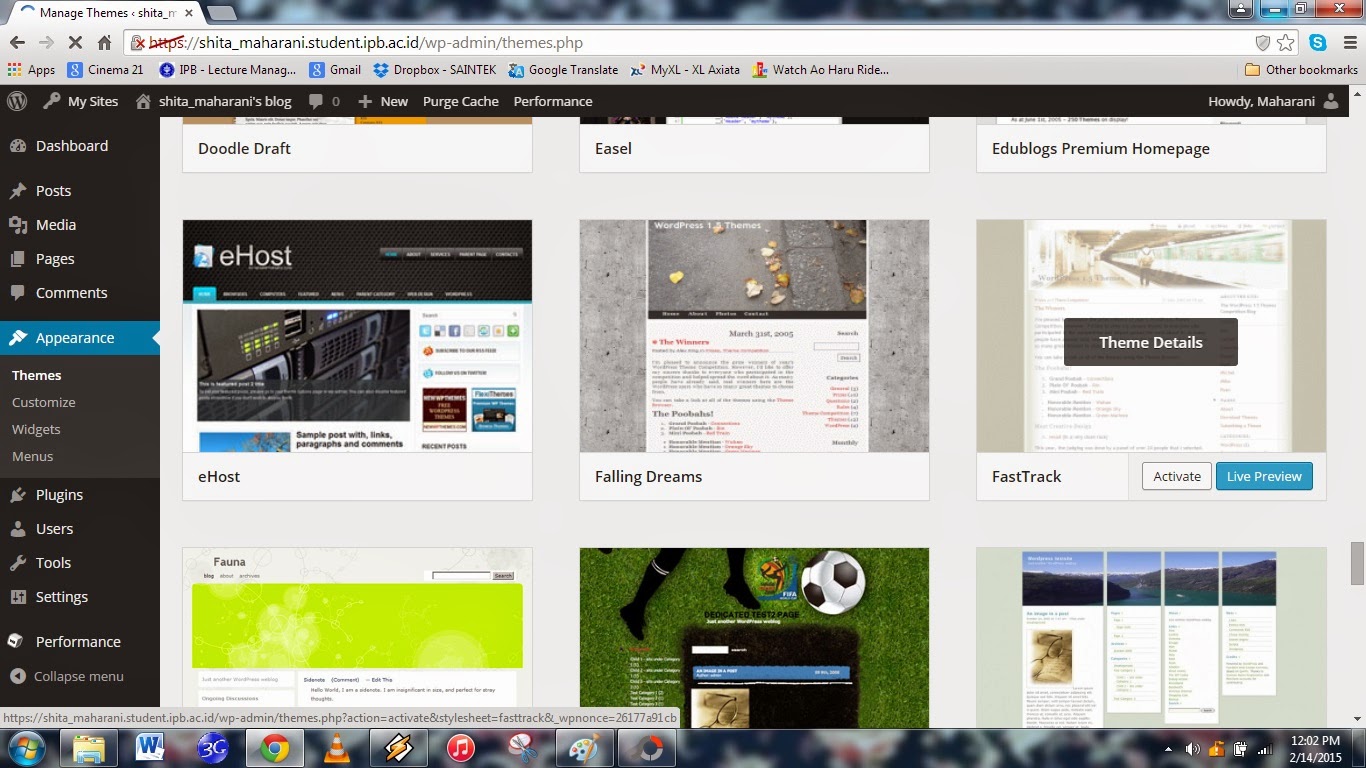Image resolution: width=1366 pixels, height=768 pixels.
Task: Click the page vertical scrollbar thumb
Action: click(x=1357, y=564)
